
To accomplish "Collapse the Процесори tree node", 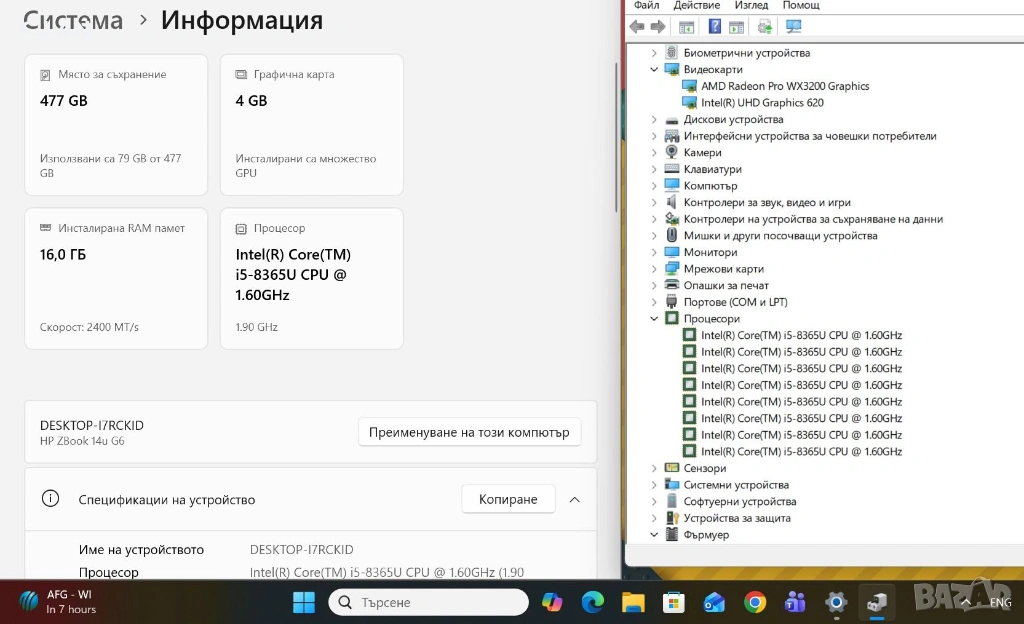I will [655, 319].
